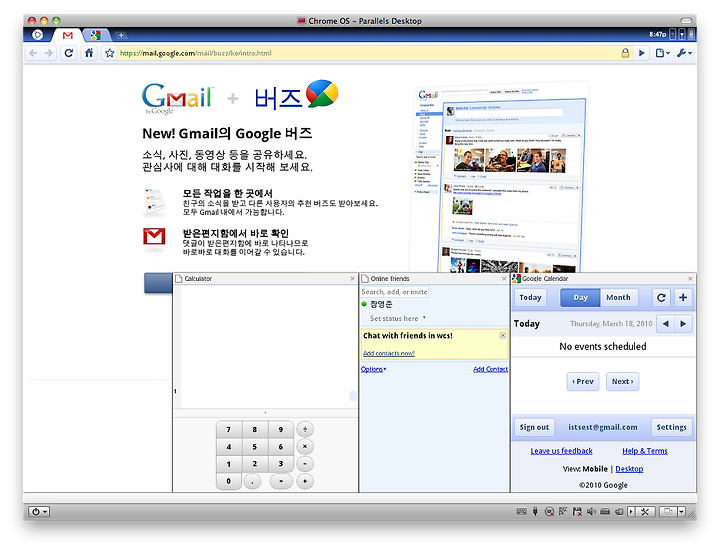Switch to the Gmail tab

point(68,35)
